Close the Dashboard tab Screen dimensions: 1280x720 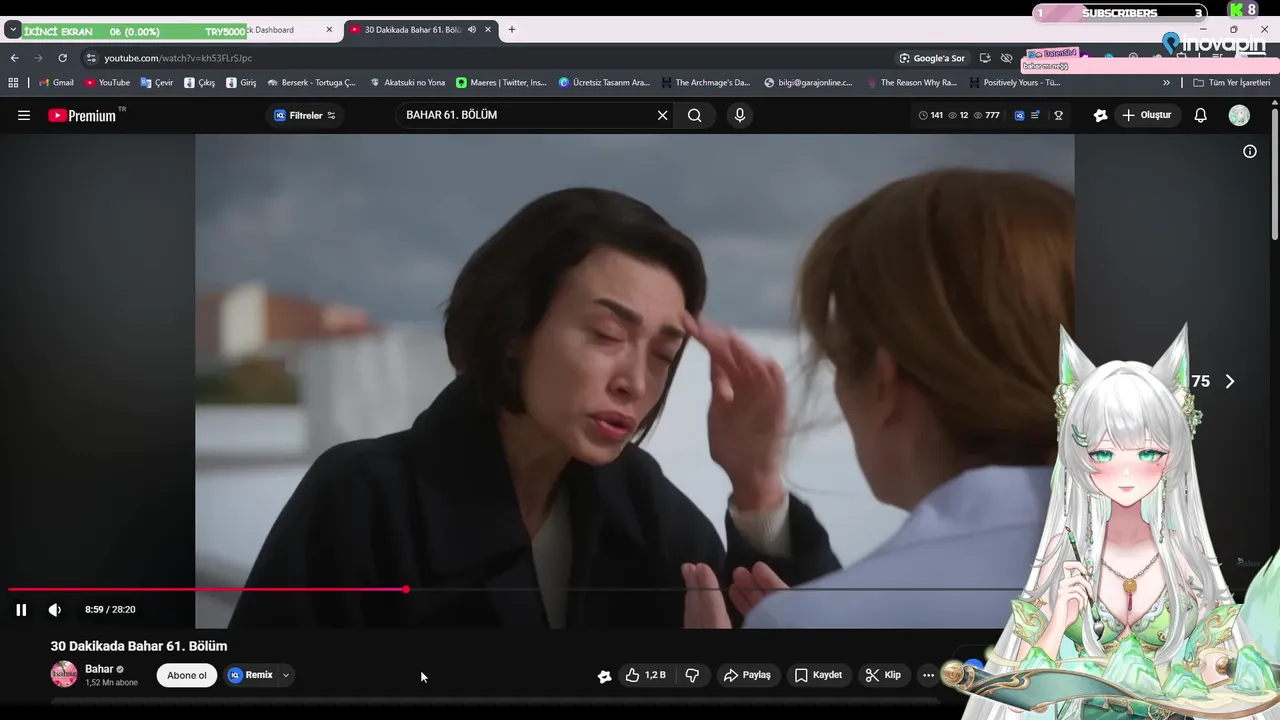tap(329, 30)
